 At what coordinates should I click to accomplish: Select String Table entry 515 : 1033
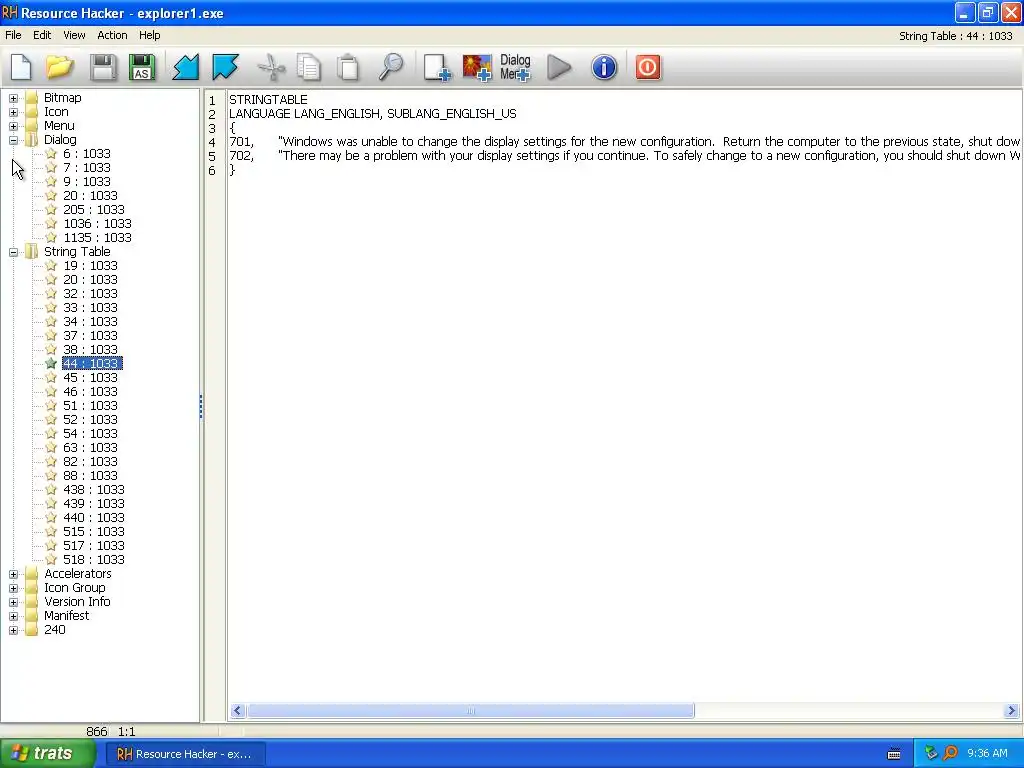(x=93, y=532)
